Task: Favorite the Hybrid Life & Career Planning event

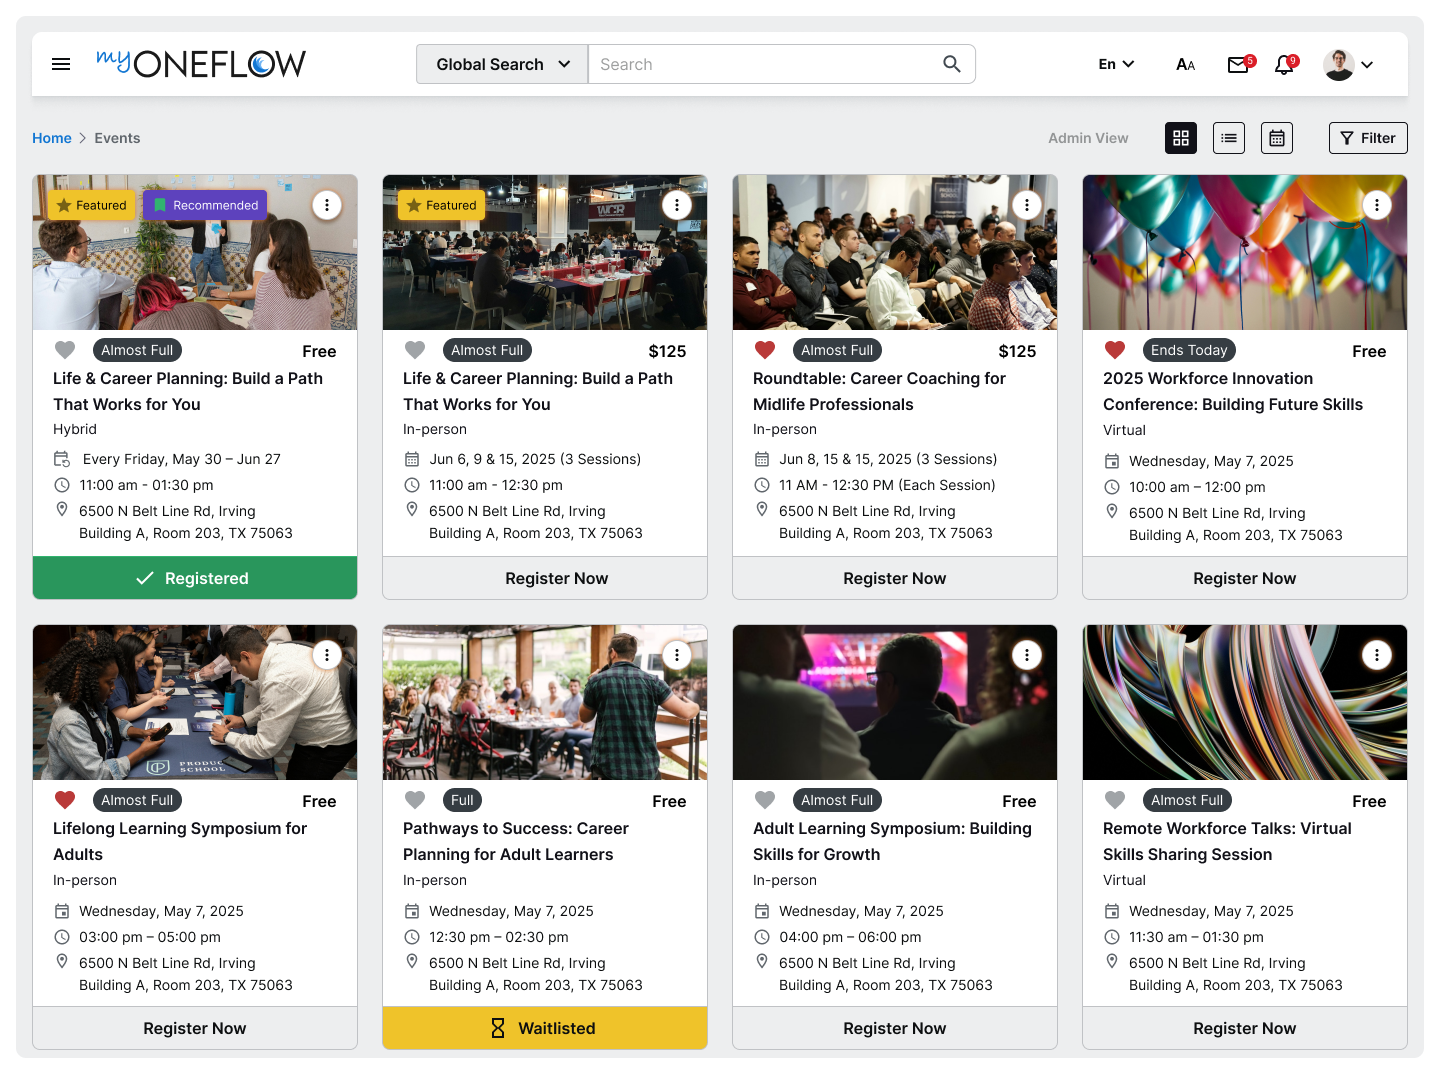Action: [65, 350]
